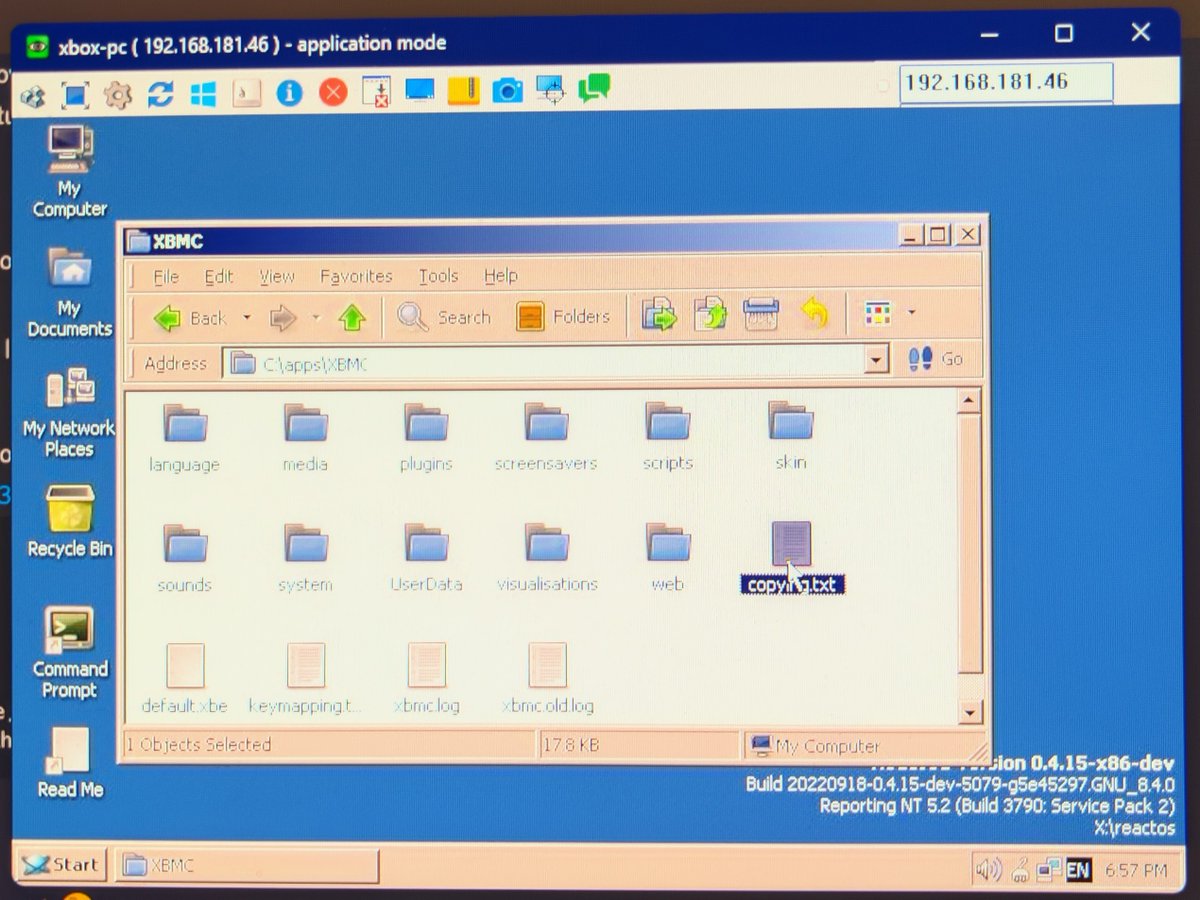The image size is (1200, 900).
Task: Expand the Forward history dropdown arrow
Action: (315, 319)
